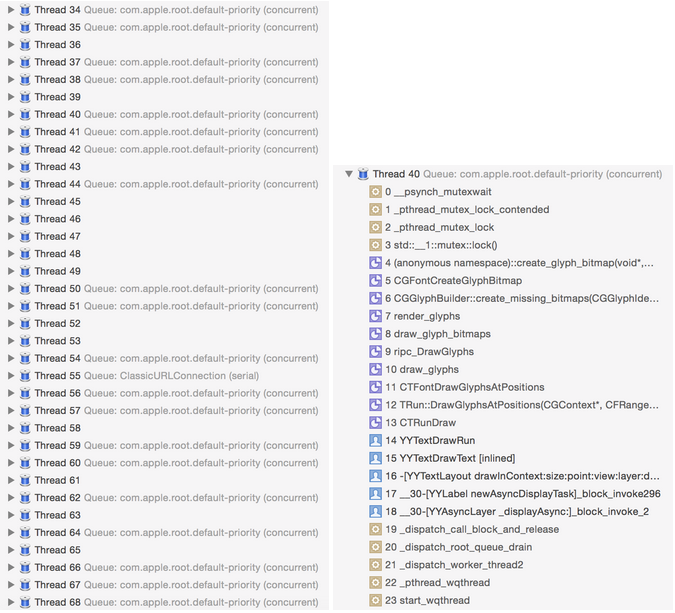This screenshot has height=613, width=675.
Task: Click purple icon of frame 7 render_glyphs
Action: tap(375, 316)
